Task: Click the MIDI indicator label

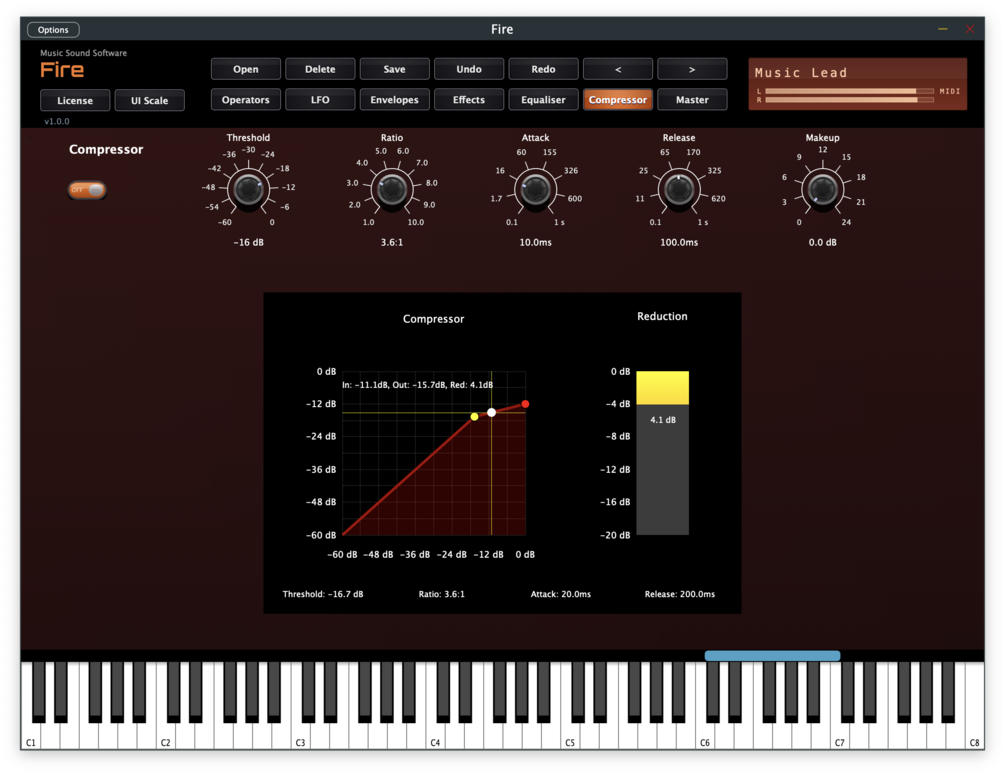Action: click(950, 91)
